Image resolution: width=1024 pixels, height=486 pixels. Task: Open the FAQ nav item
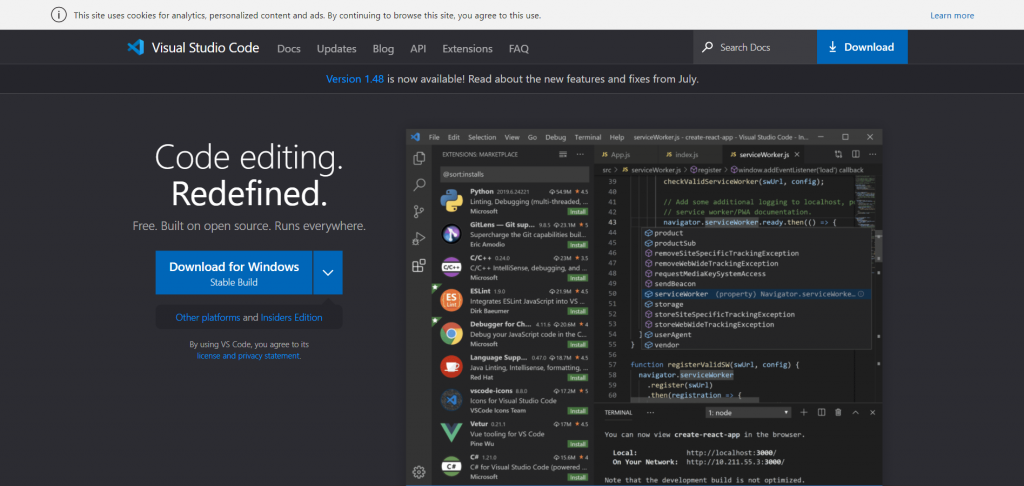pyautogui.click(x=519, y=48)
